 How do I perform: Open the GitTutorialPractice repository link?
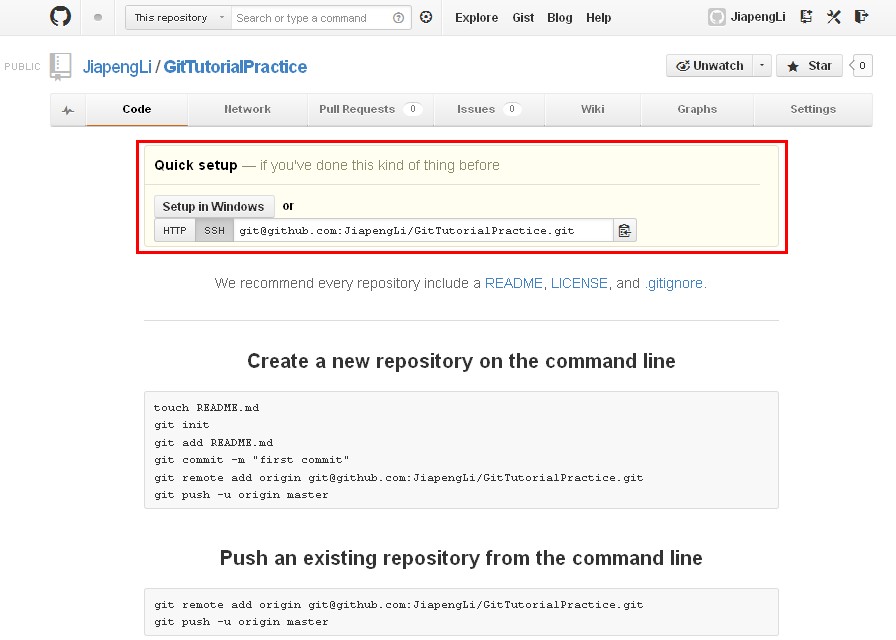[235, 67]
